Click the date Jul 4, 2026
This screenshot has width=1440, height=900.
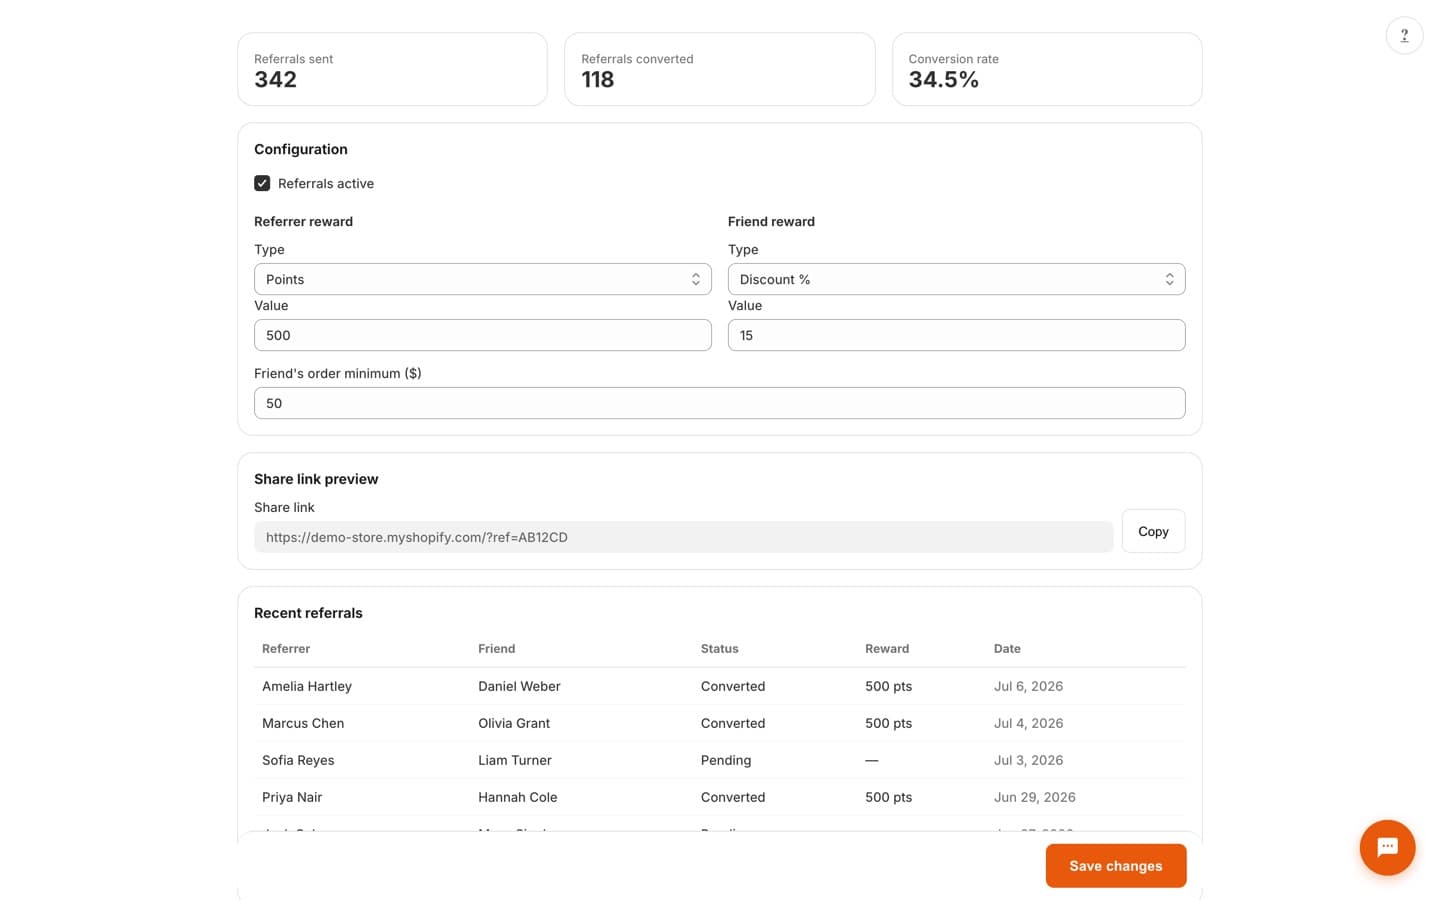coord(1028,723)
